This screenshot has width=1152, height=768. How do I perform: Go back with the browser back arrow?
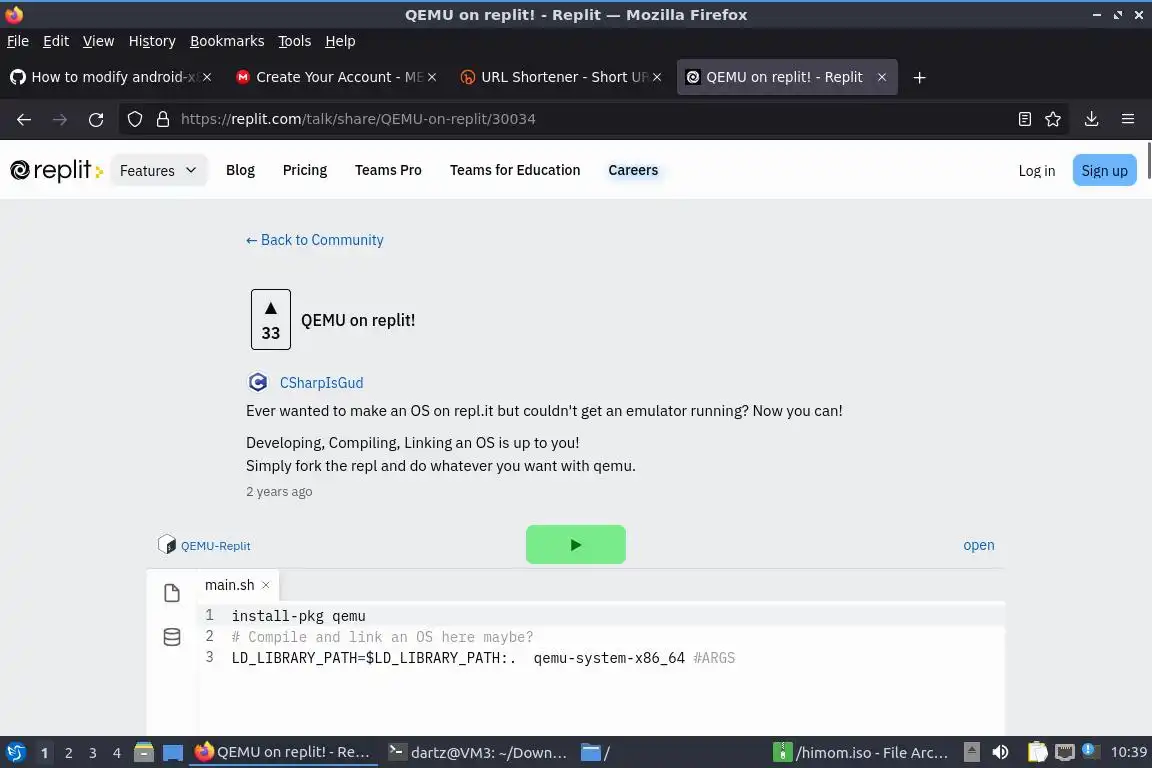24,119
